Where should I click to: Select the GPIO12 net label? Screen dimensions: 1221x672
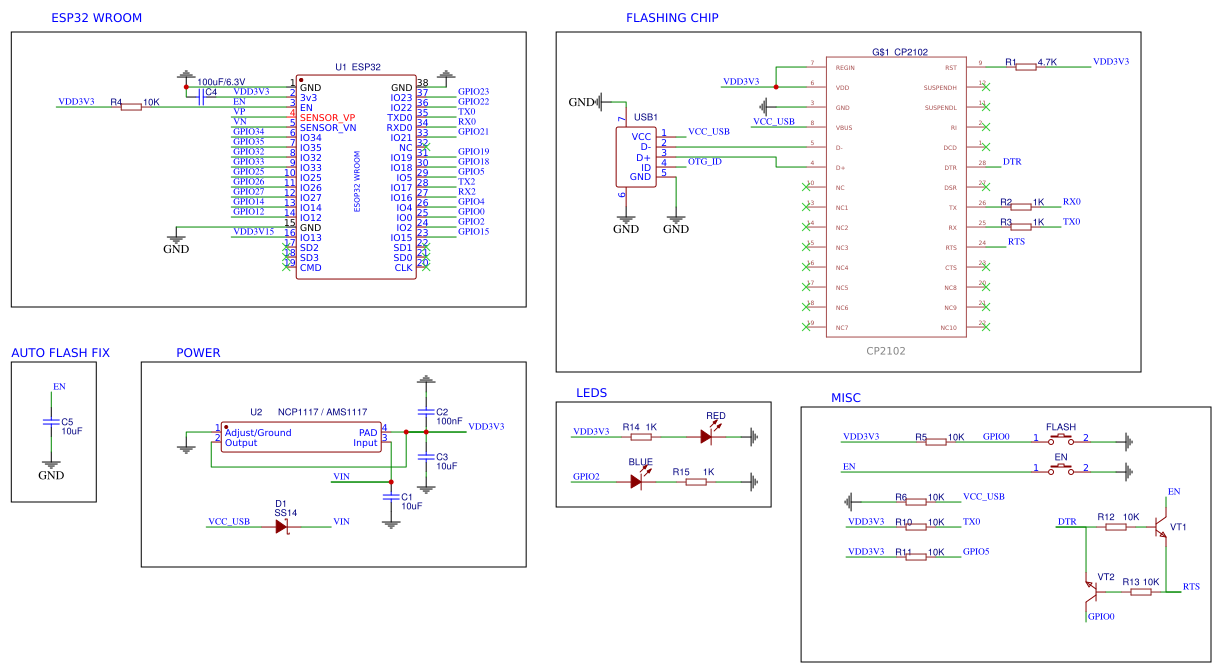pos(248,211)
